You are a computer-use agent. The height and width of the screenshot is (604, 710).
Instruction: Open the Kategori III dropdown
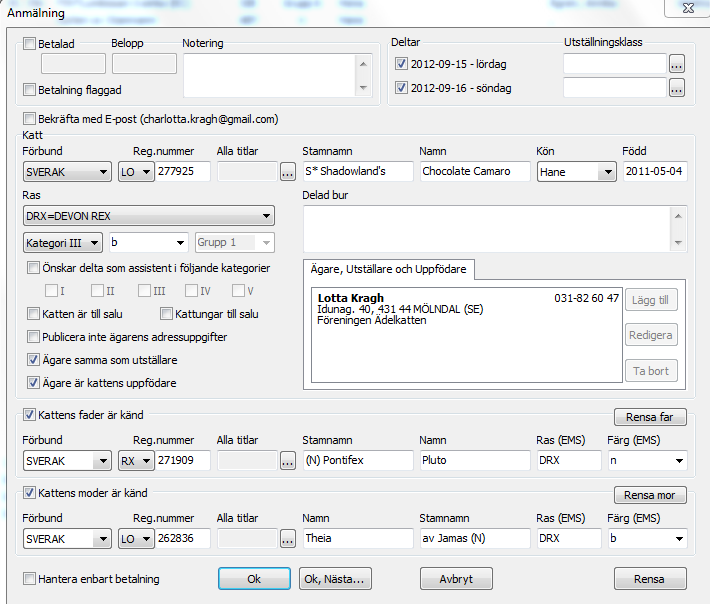tap(62, 243)
